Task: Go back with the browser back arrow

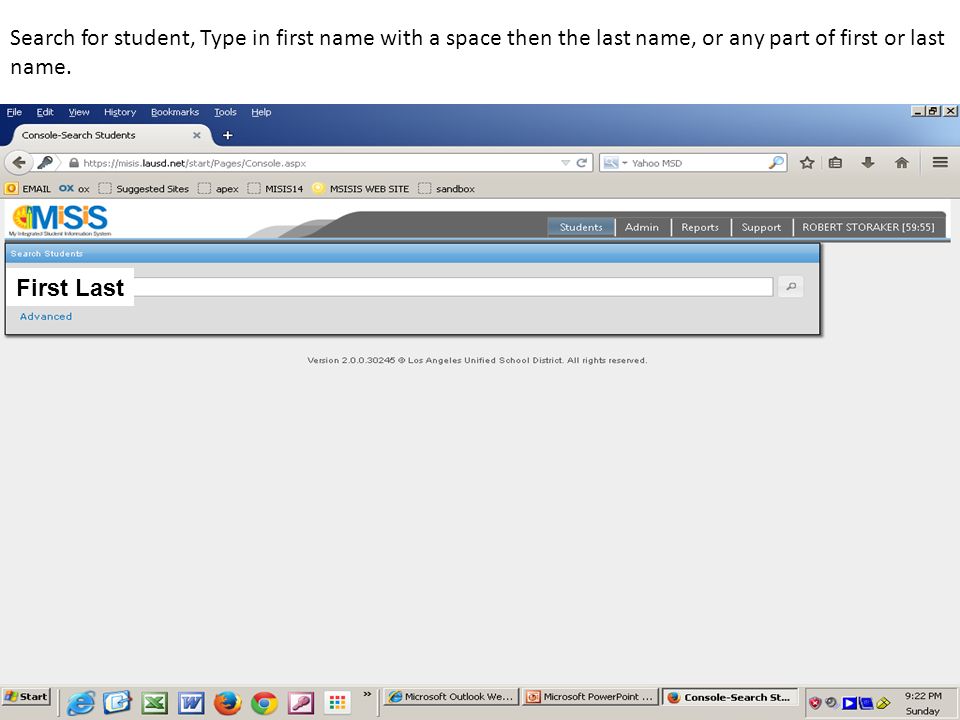Action: click(19, 162)
